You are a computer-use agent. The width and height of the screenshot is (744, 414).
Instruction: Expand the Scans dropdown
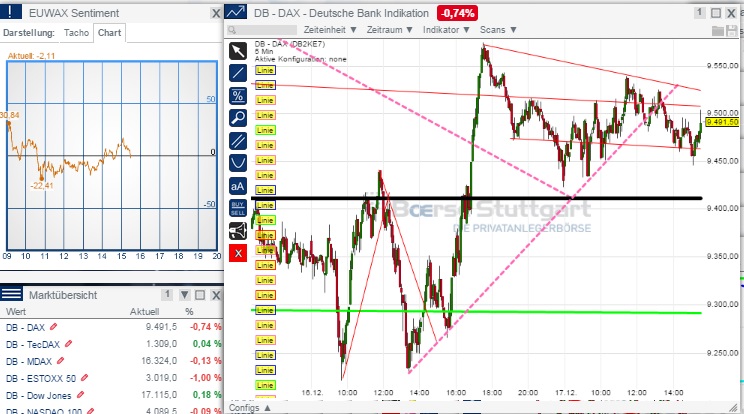click(x=496, y=30)
